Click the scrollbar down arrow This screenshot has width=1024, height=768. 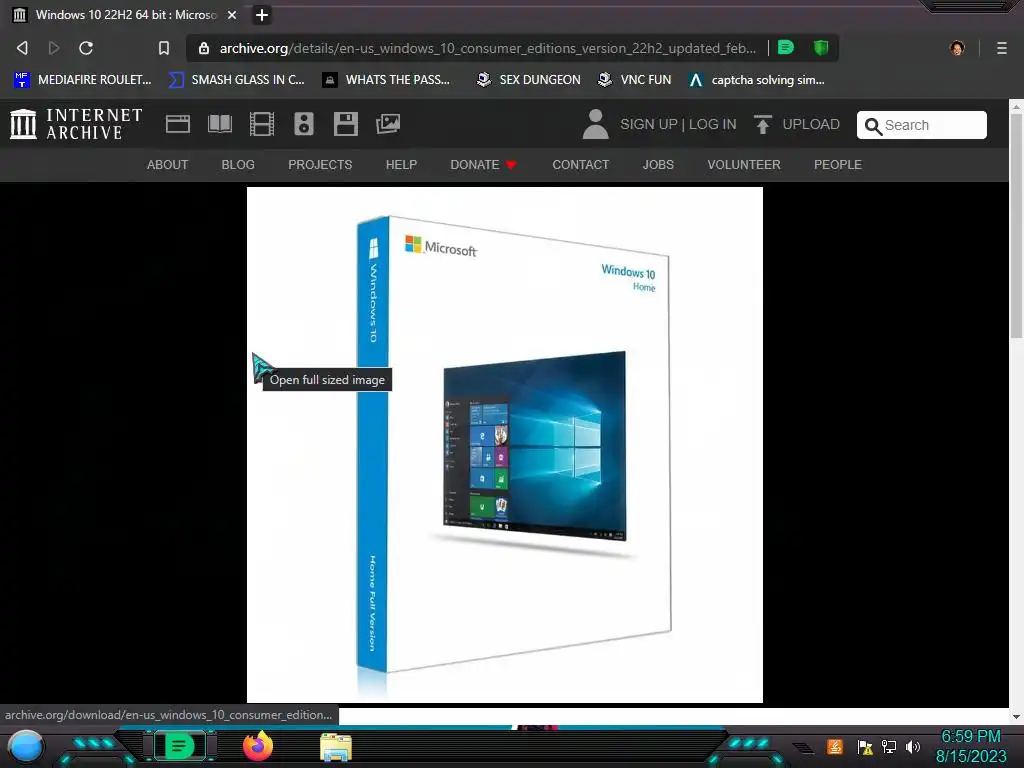coord(1016,716)
